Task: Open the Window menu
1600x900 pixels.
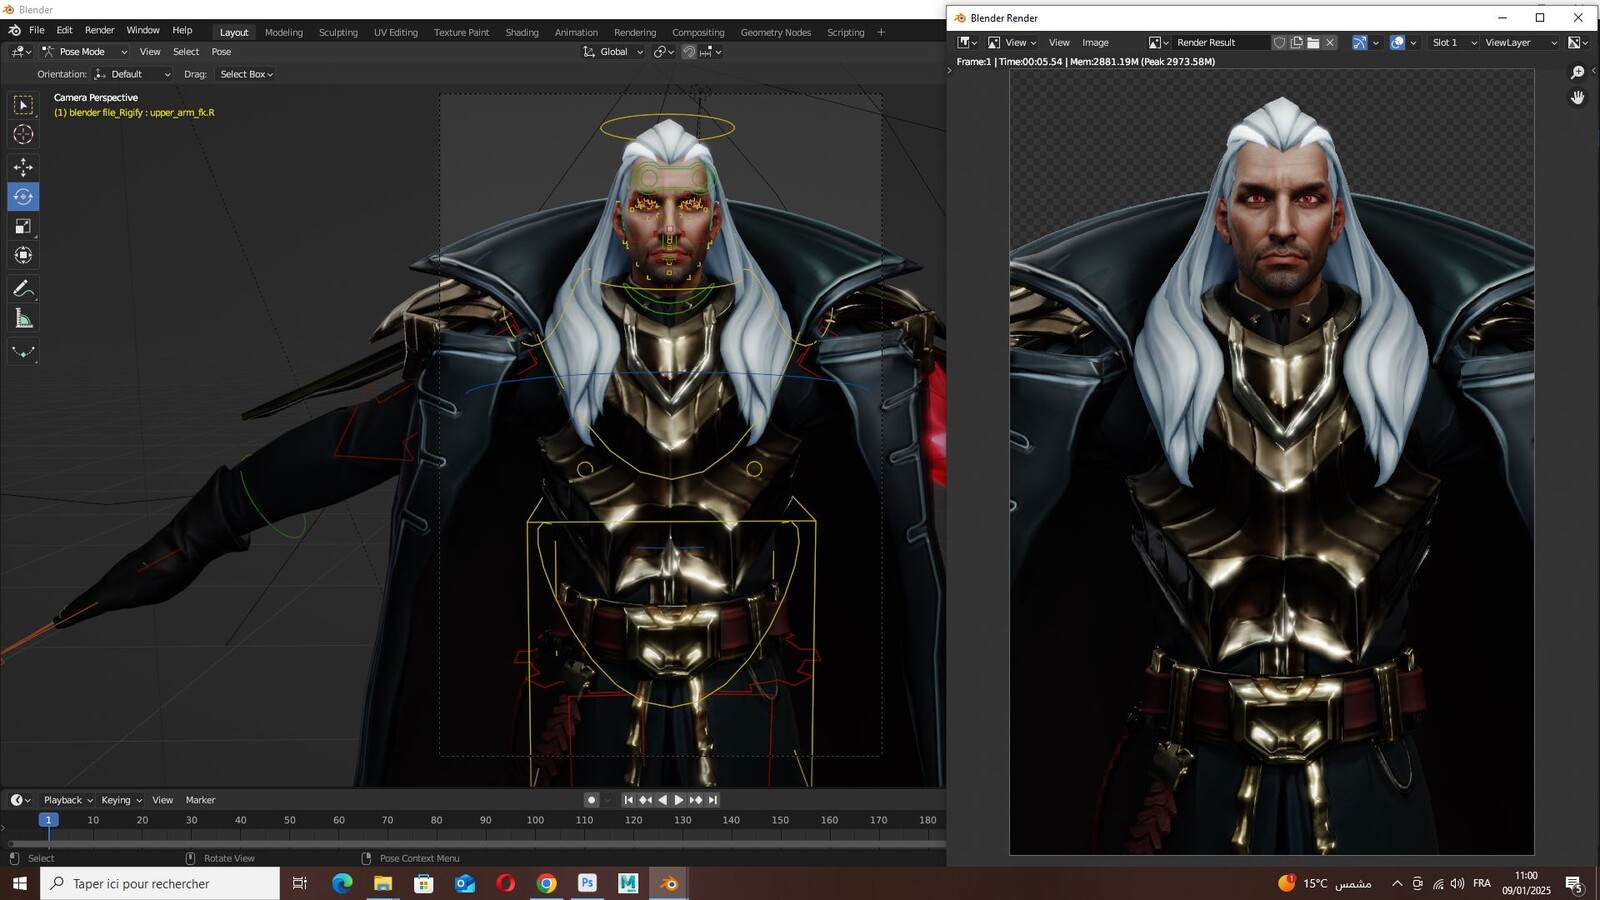Action: tap(143, 31)
